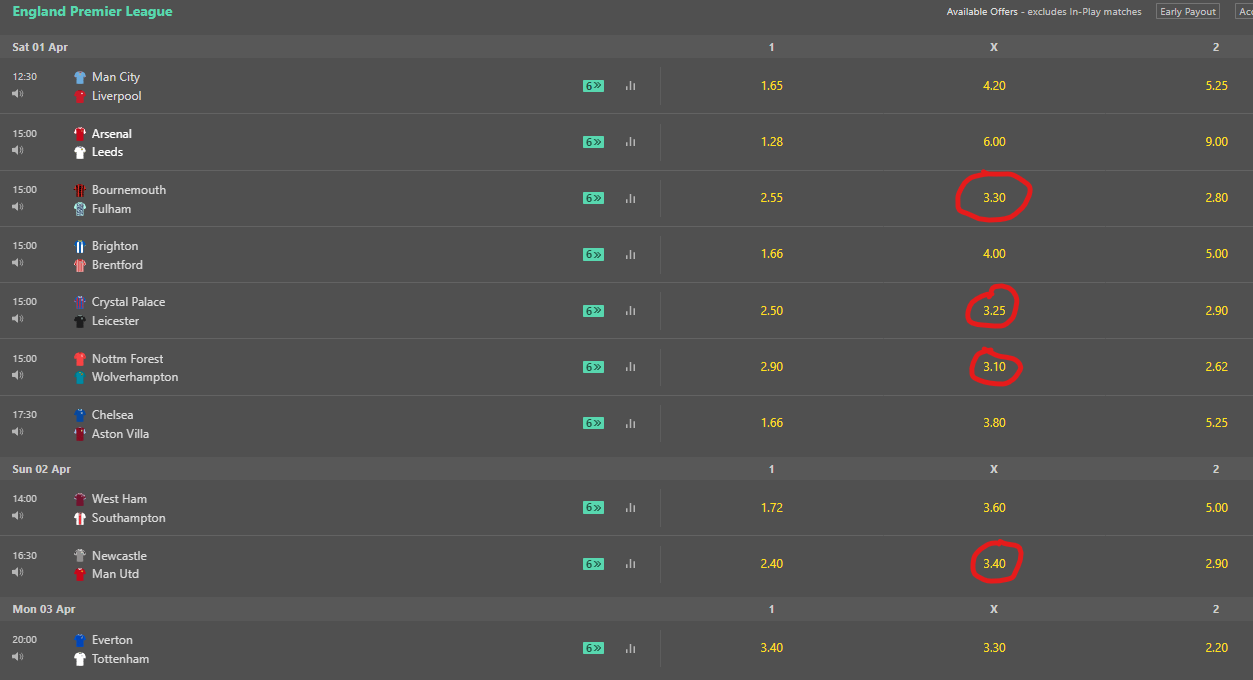Back Leeds away win at 9.00
This screenshot has width=1253, height=680.
coord(1216,142)
